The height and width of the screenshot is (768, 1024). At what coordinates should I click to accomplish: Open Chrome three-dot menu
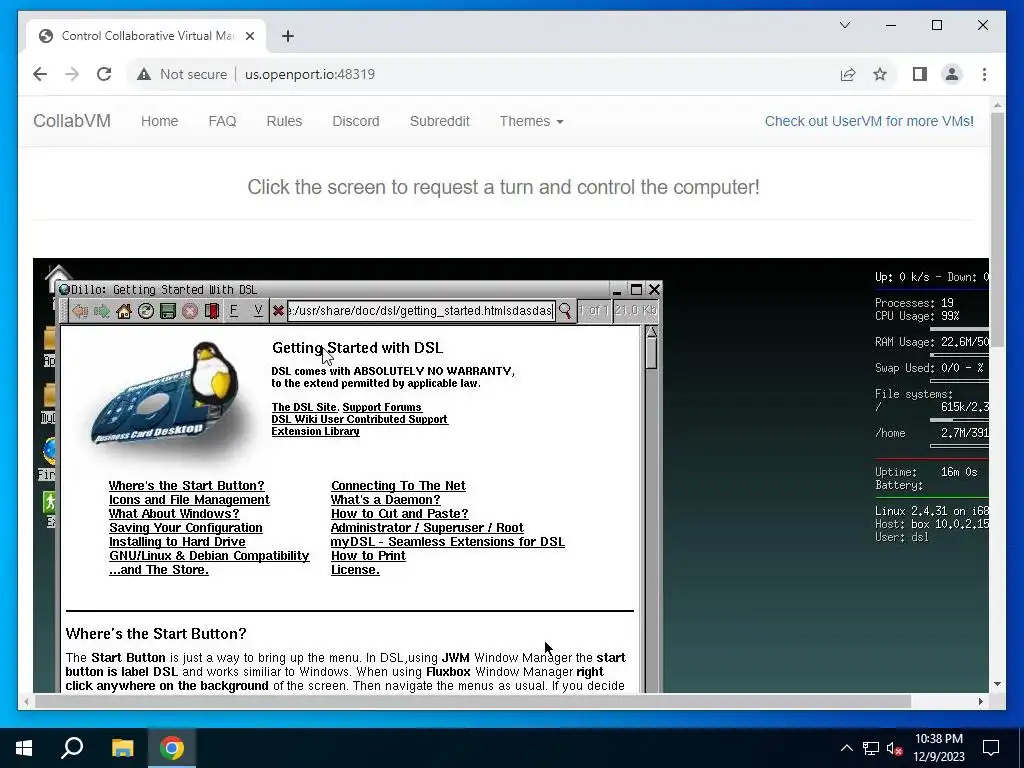click(x=984, y=74)
